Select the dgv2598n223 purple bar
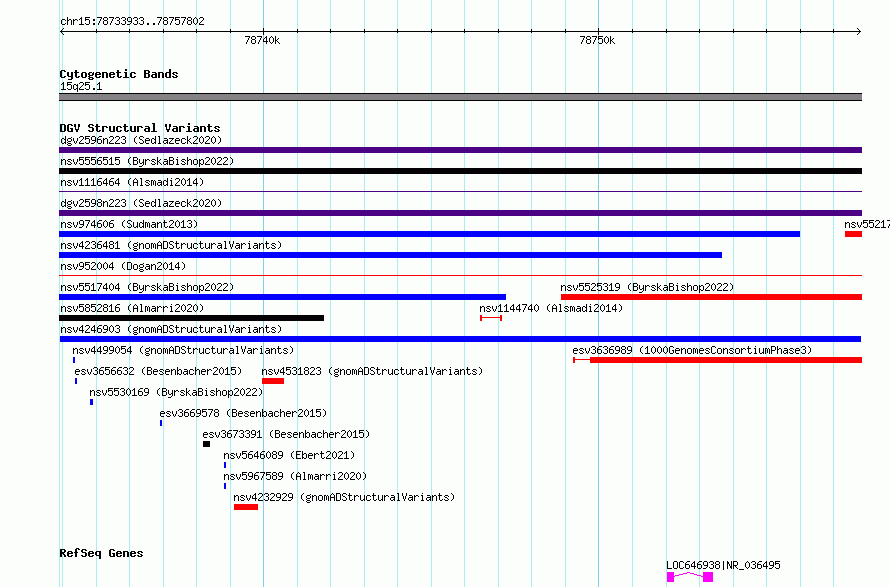The width and height of the screenshot is (890, 587). (460, 213)
